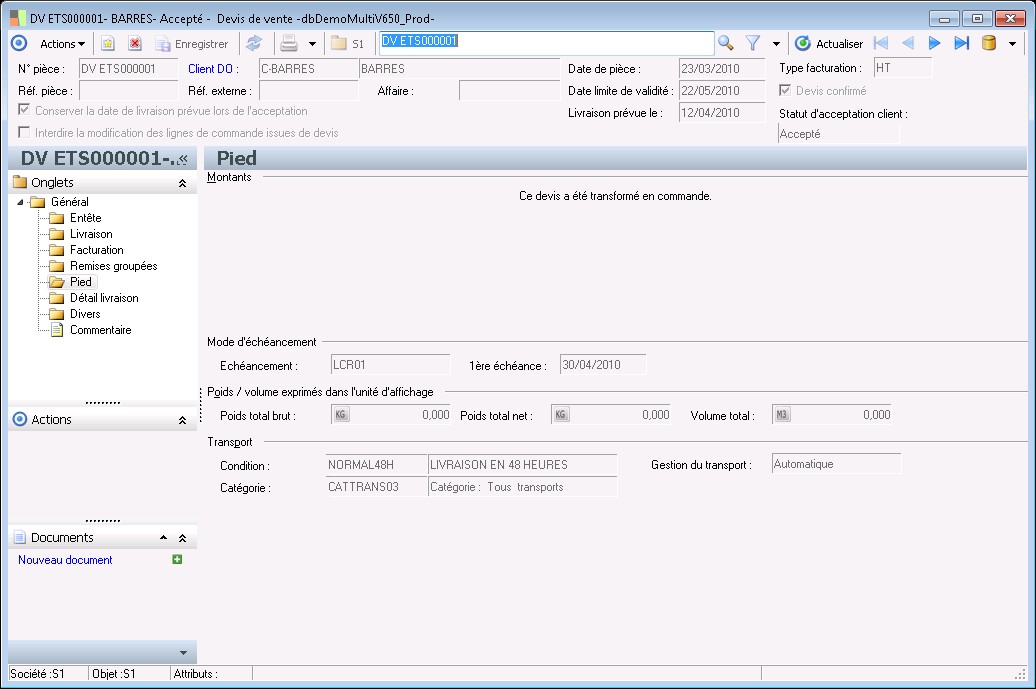Toggle the 'Devis confirmé' checkbox
The height and width of the screenshot is (689, 1036).
(785, 91)
